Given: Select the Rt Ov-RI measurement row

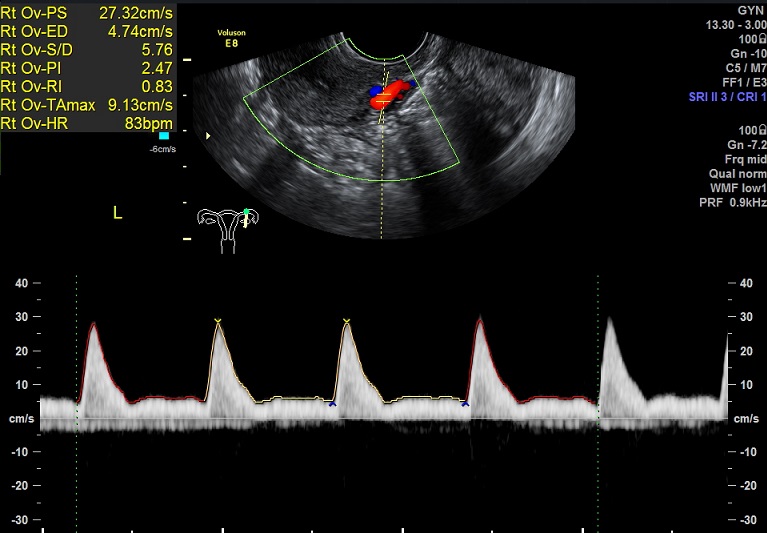Looking at the screenshot, I should pyautogui.click(x=88, y=86).
